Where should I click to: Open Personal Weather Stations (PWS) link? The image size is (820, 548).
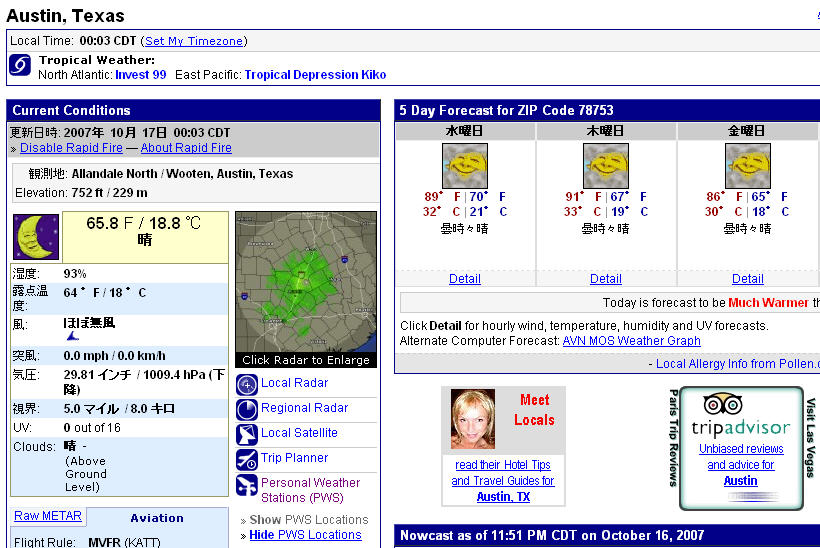click(x=311, y=490)
